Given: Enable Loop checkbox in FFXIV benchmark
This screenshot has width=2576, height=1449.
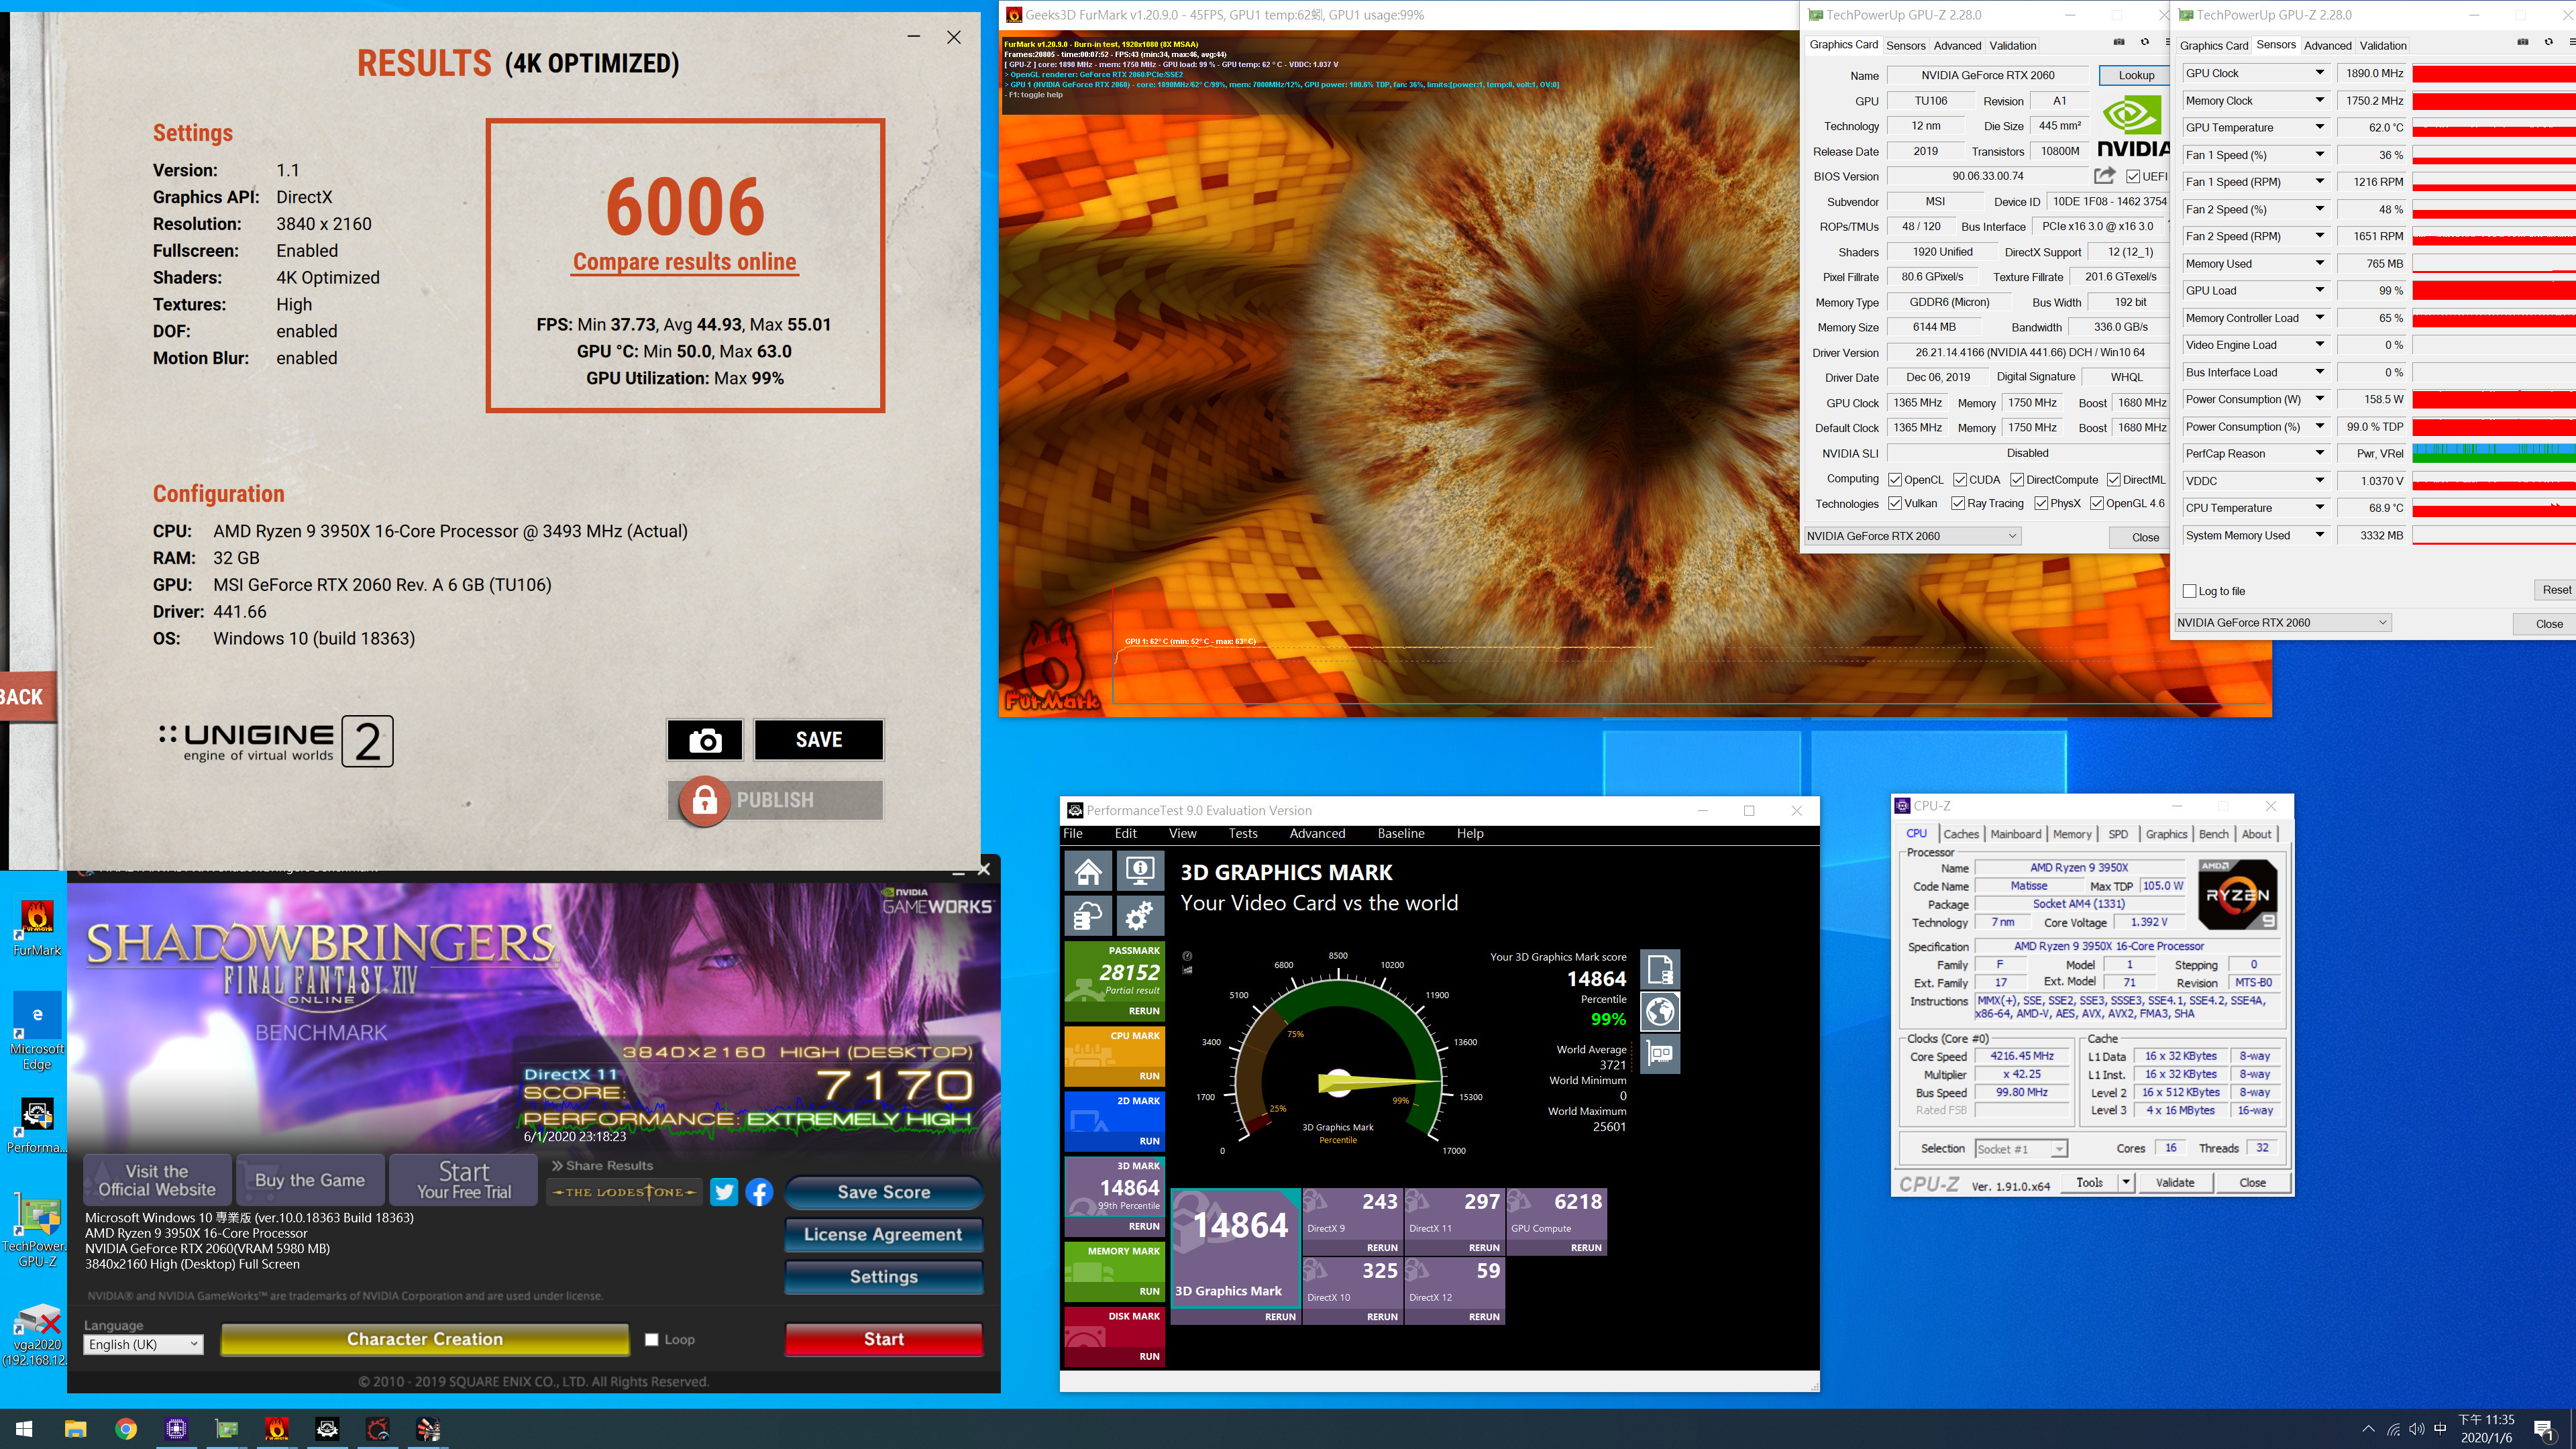Looking at the screenshot, I should [652, 1340].
